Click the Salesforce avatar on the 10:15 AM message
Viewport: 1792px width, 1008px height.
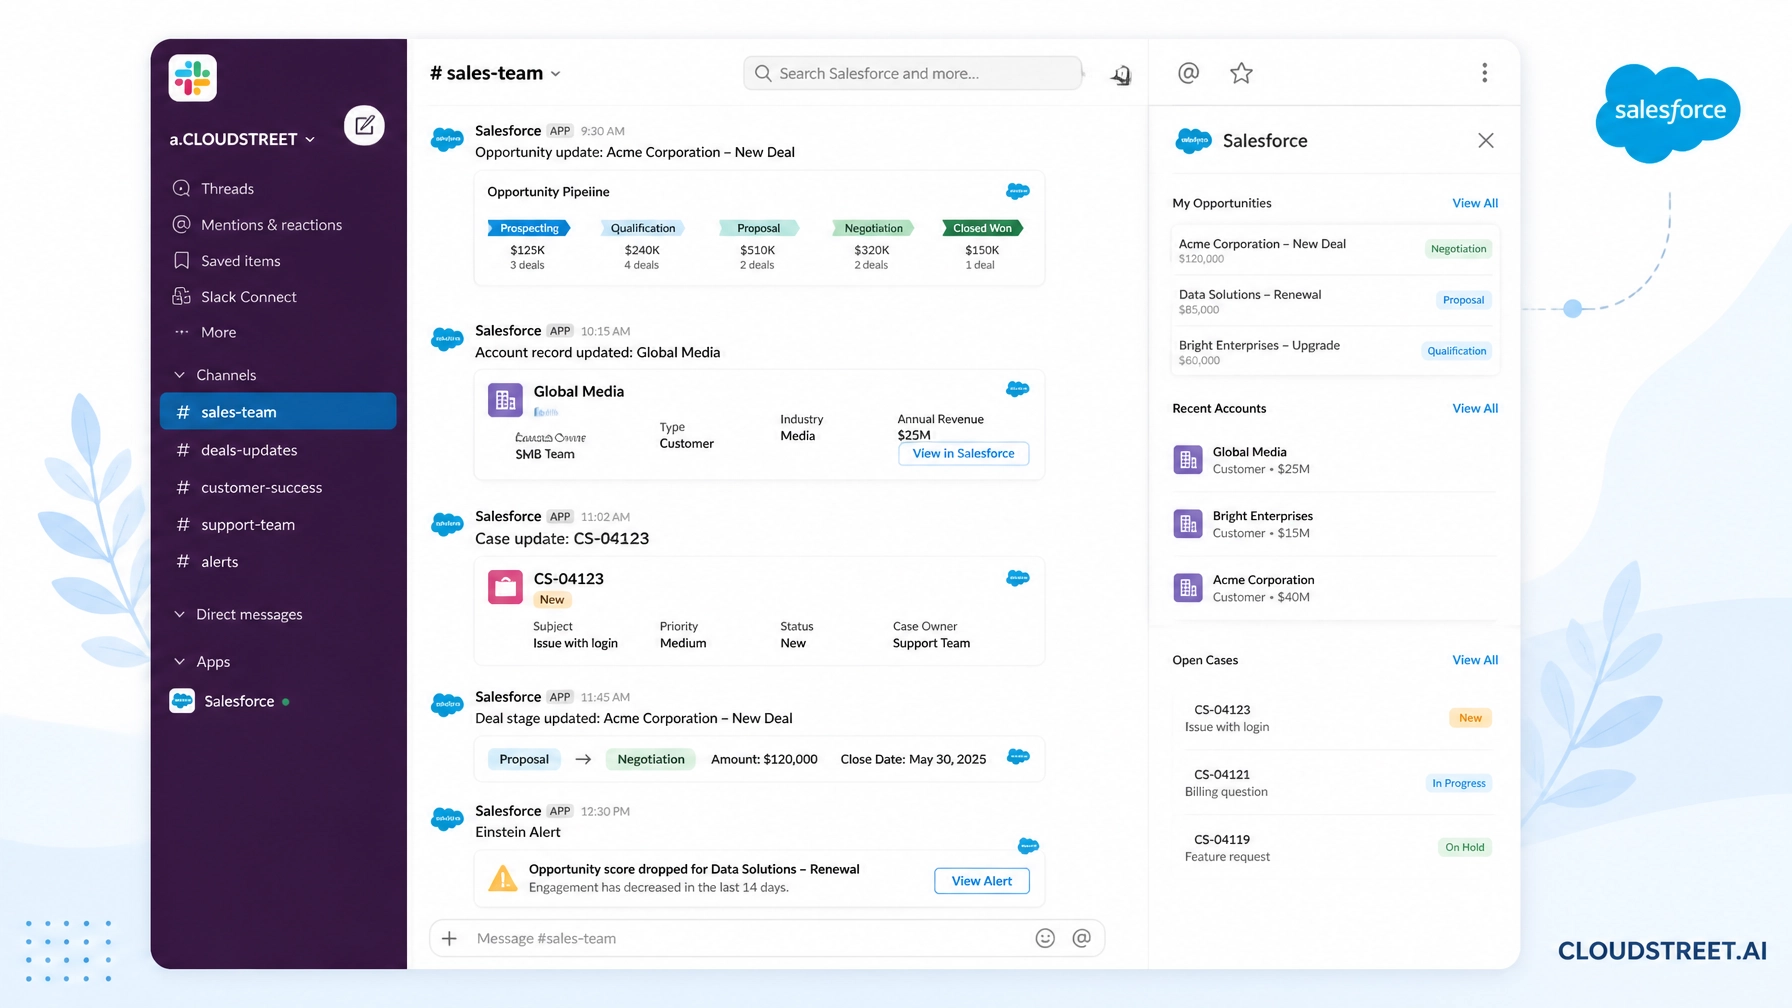coord(447,339)
